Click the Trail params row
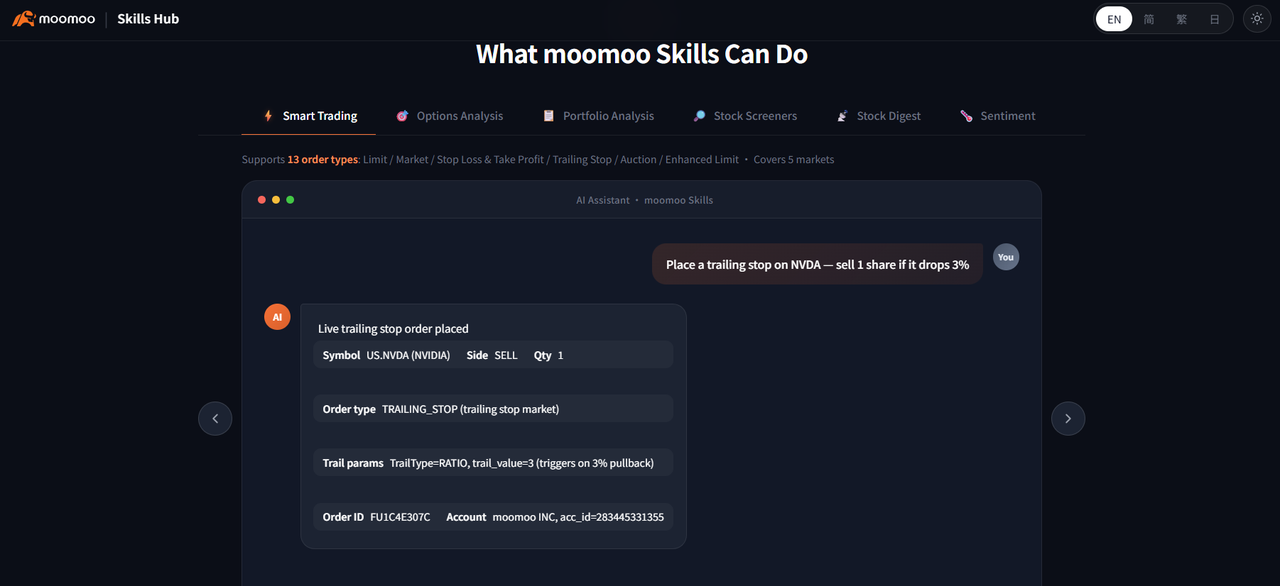This screenshot has height=586, width=1280. pos(493,463)
